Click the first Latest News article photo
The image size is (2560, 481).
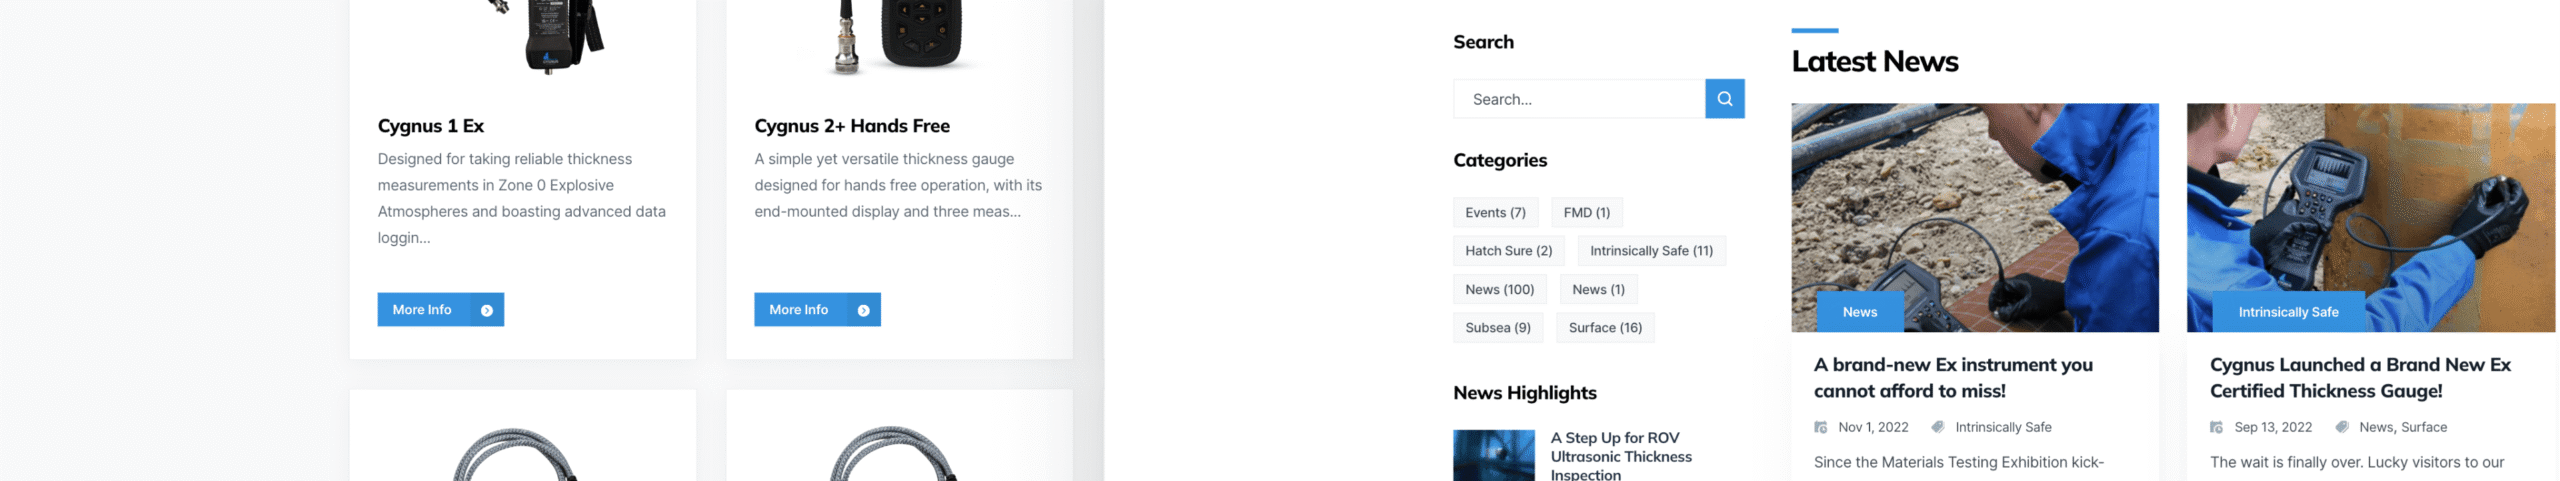(x=1974, y=217)
